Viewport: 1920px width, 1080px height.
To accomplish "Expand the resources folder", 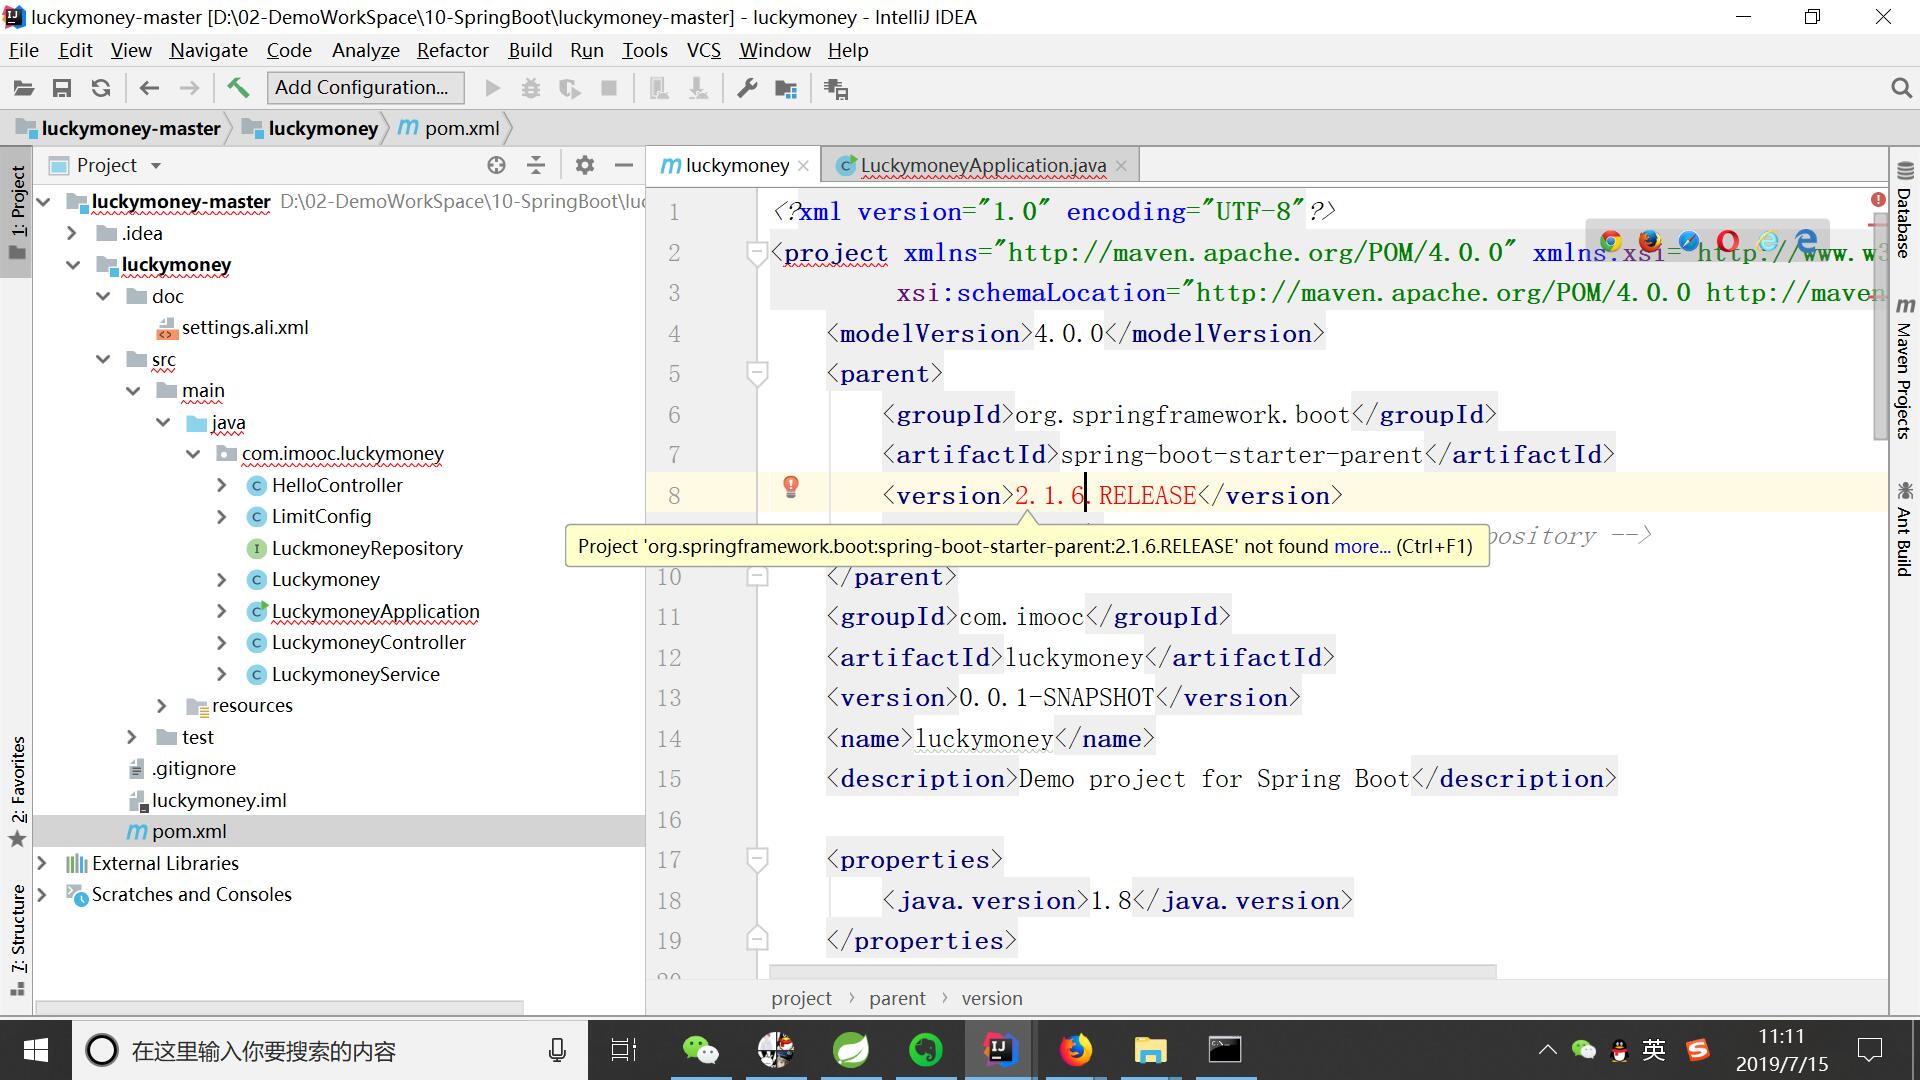I will click(162, 705).
